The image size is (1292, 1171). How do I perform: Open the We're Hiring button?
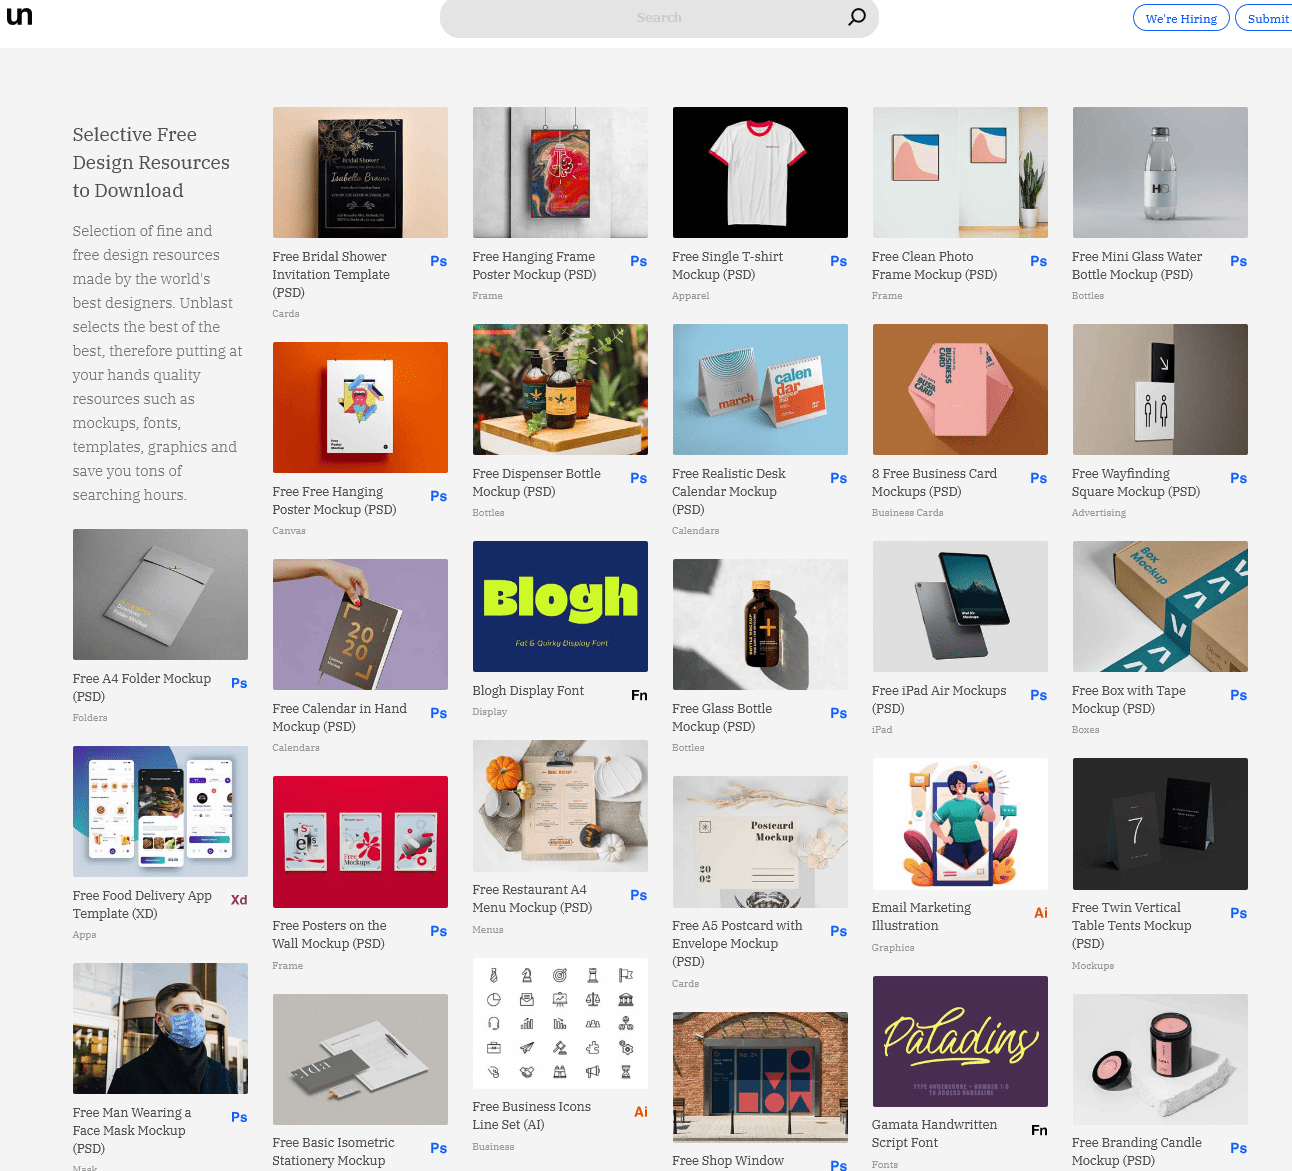click(x=1181, y=18)
